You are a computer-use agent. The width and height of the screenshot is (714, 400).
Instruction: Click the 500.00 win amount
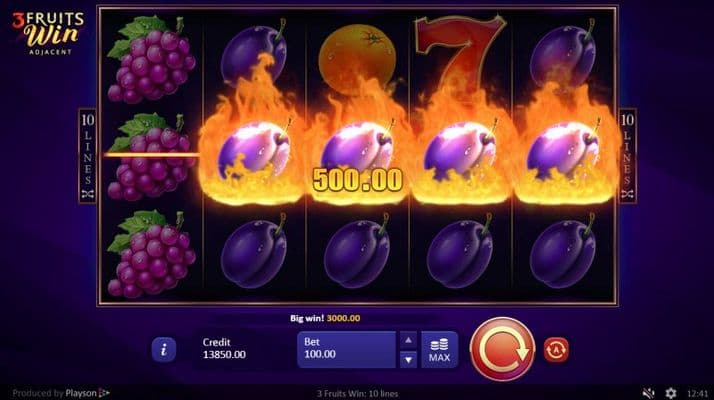(357, 179)
